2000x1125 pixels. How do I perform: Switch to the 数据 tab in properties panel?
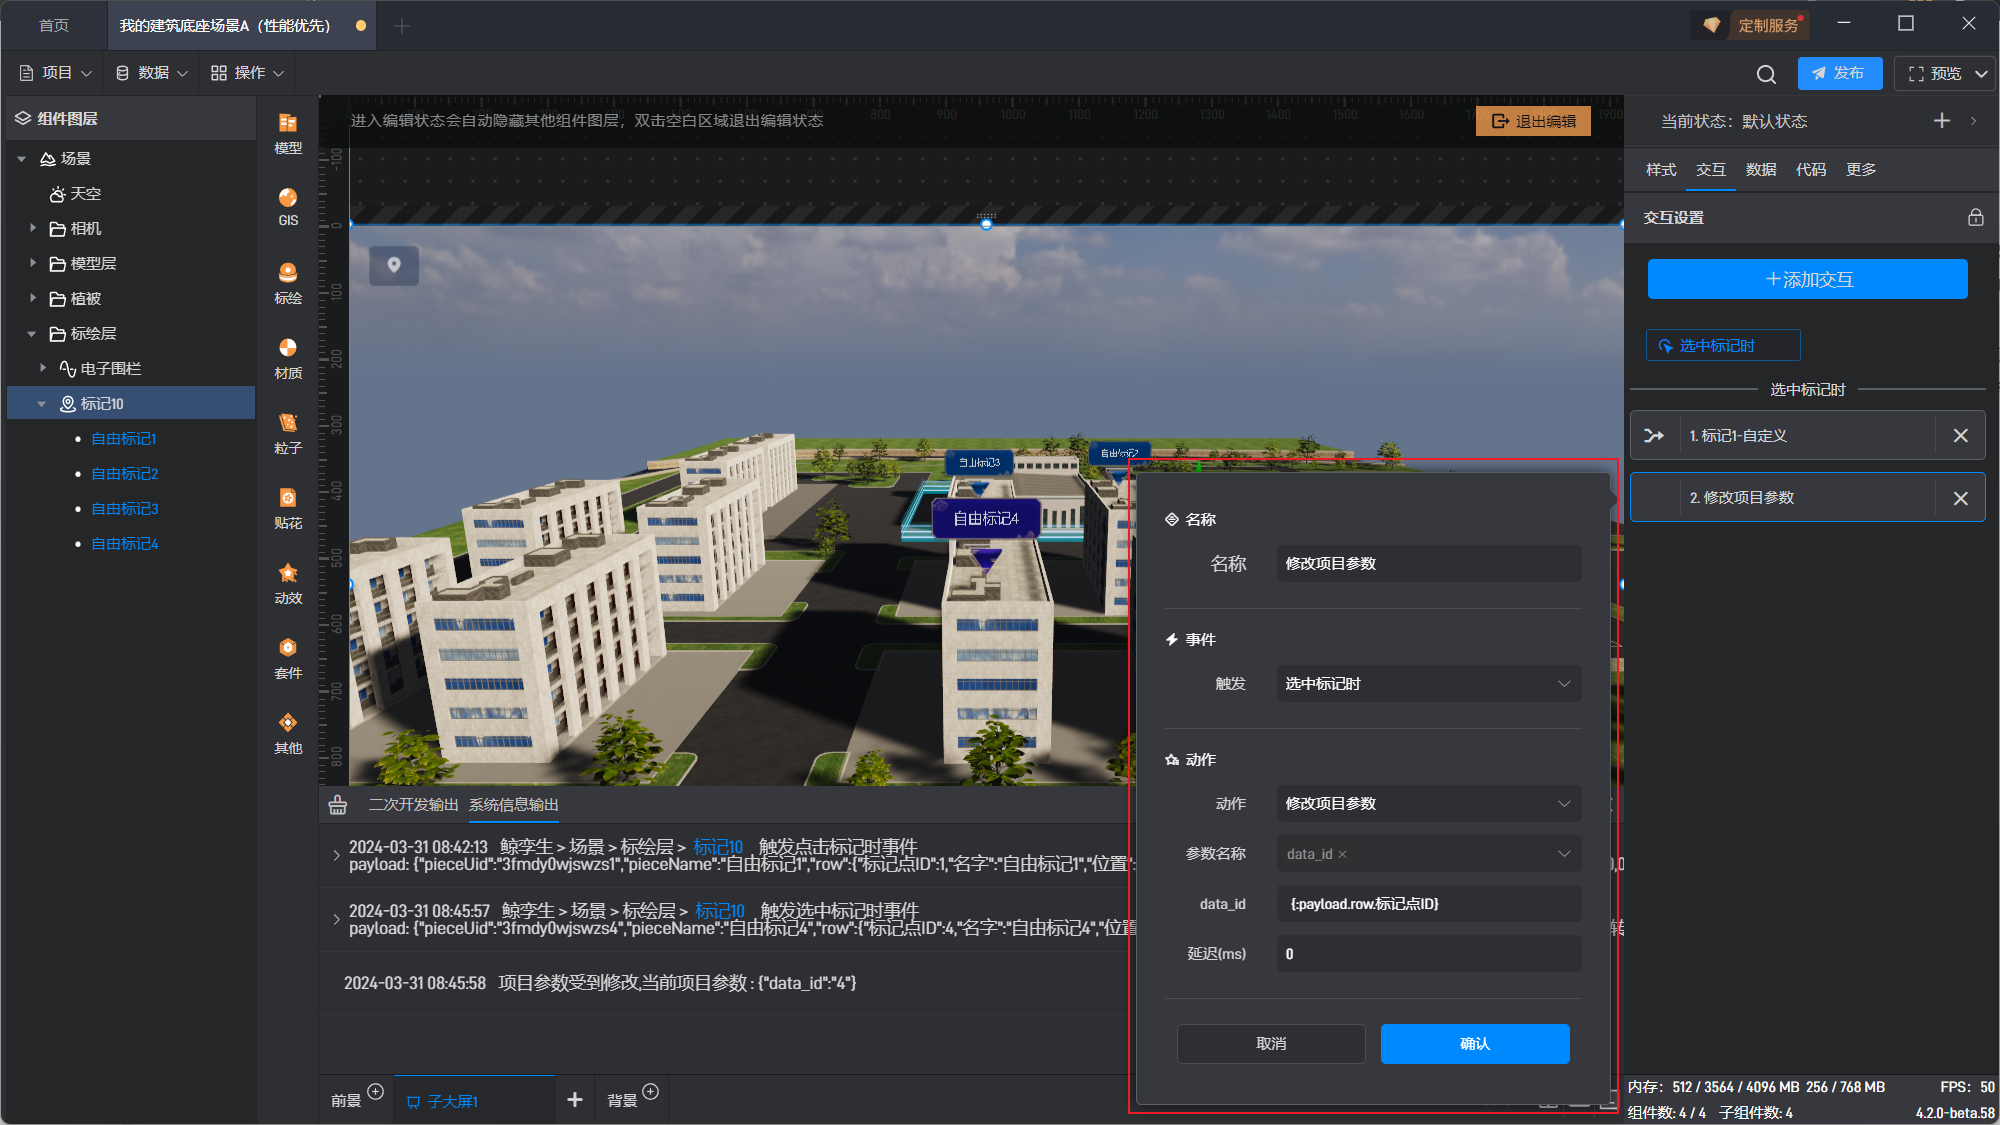[x=1760, y=169]
